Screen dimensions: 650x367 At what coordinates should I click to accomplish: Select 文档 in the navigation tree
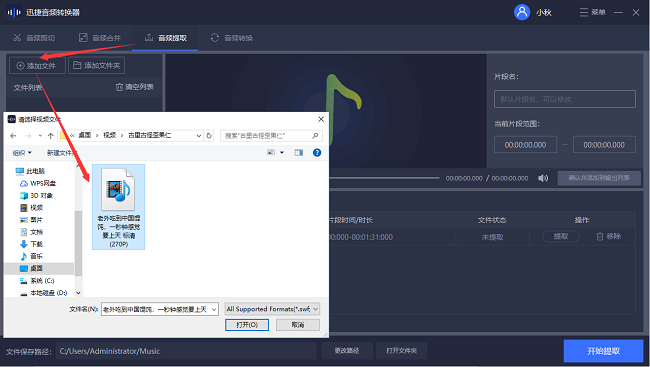[31, 232]
